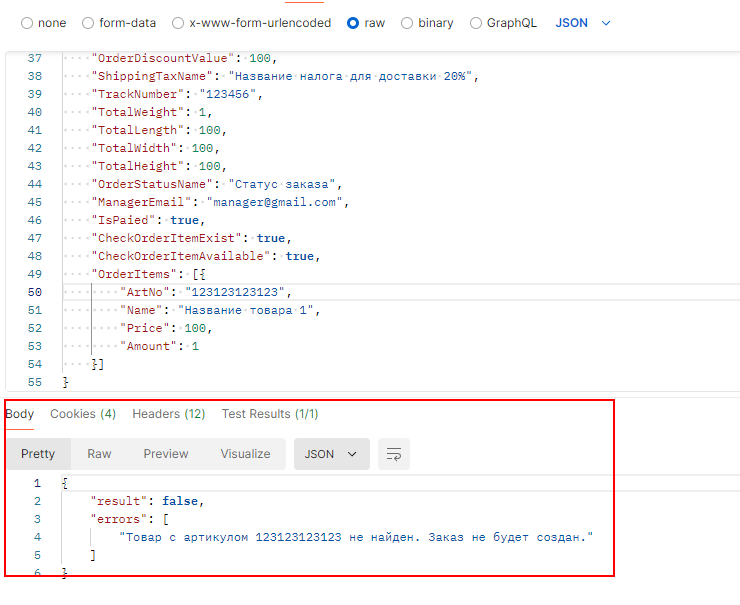This screenshot has width=740, height=605.
Task: Open the Visualize response view
Action: 245,454
